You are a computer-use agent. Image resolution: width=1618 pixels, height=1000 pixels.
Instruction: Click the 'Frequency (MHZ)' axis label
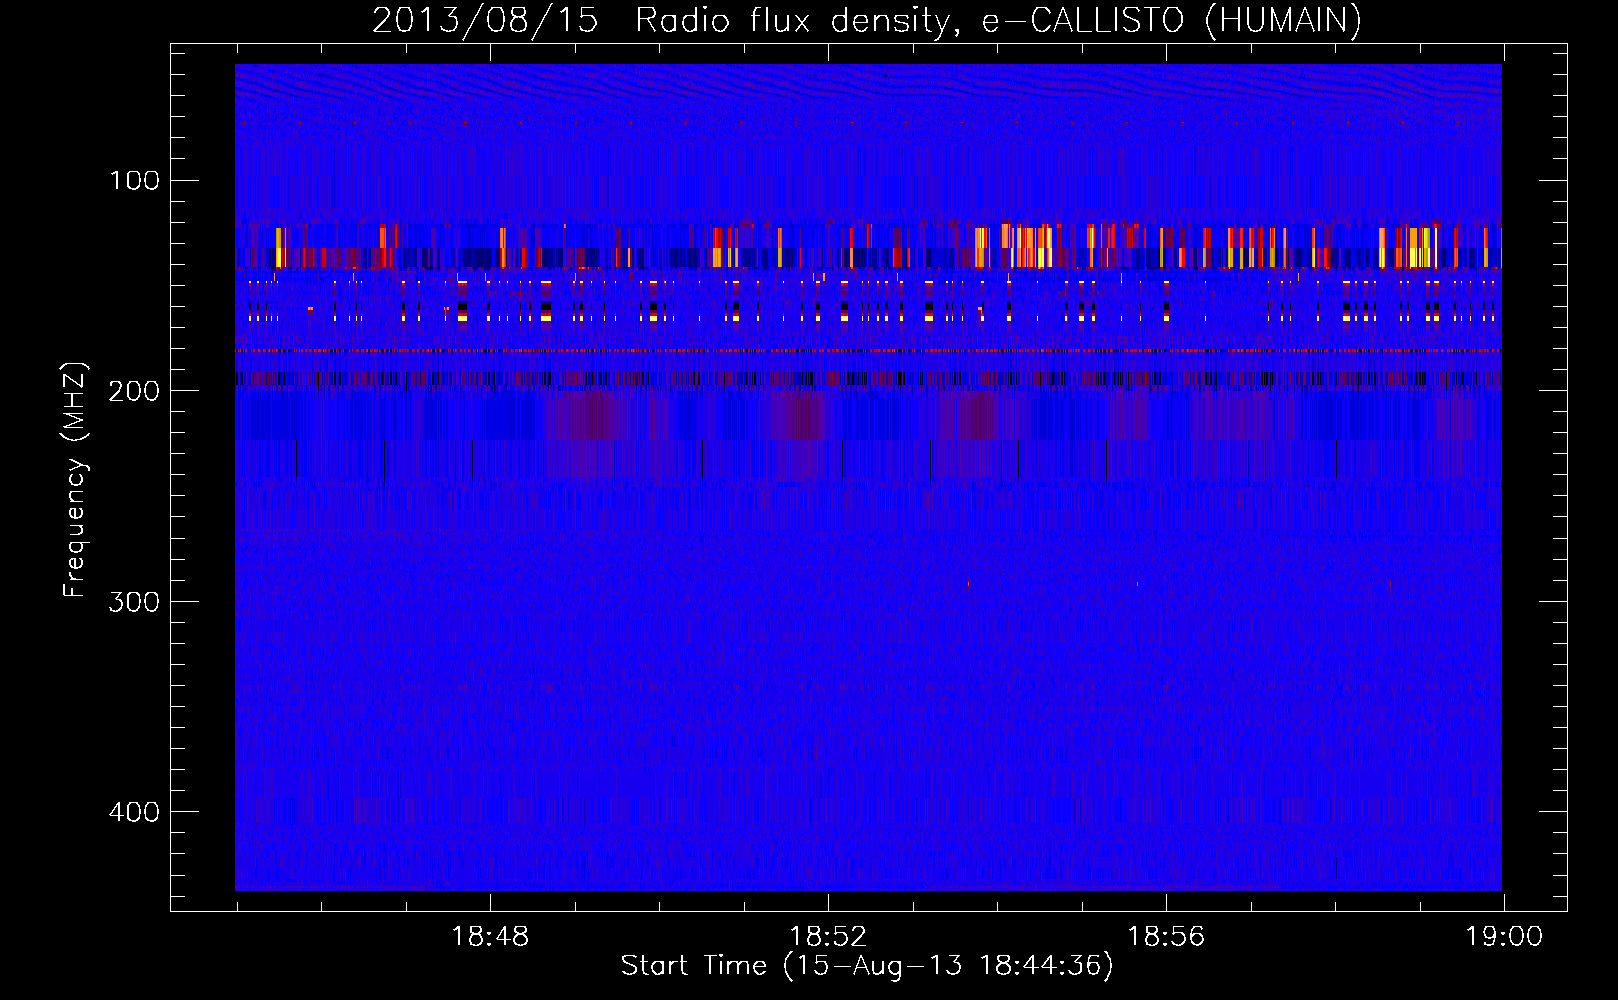(75, 480)
